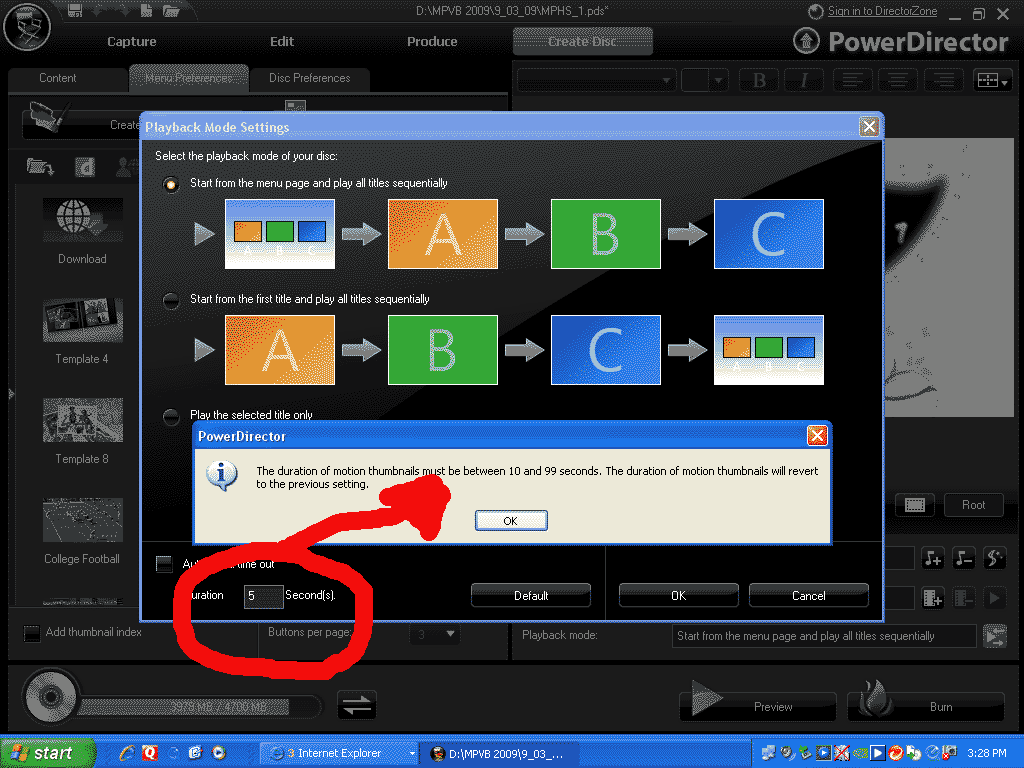
Task: Click the DirectorZone 'd' icon above templates
Action: click(85, 167)
